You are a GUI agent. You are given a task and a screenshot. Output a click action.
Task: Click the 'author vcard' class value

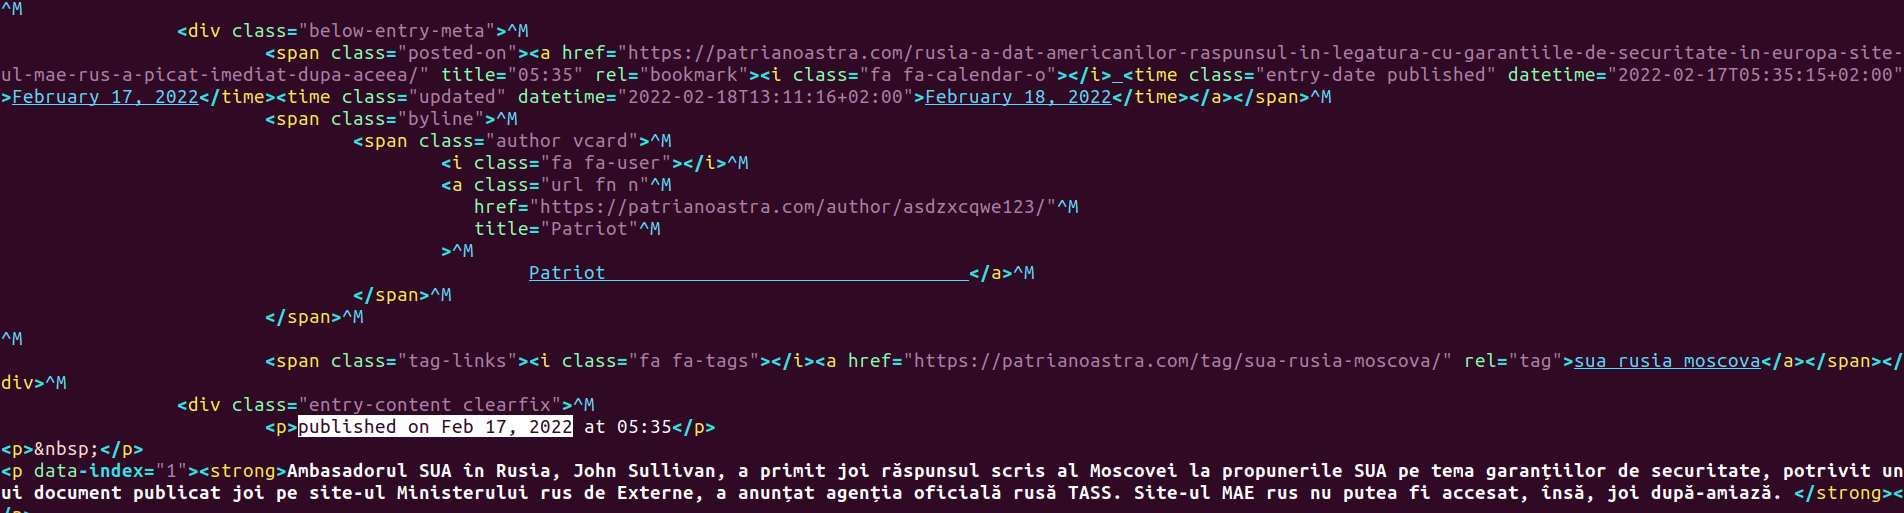point(562,141)
